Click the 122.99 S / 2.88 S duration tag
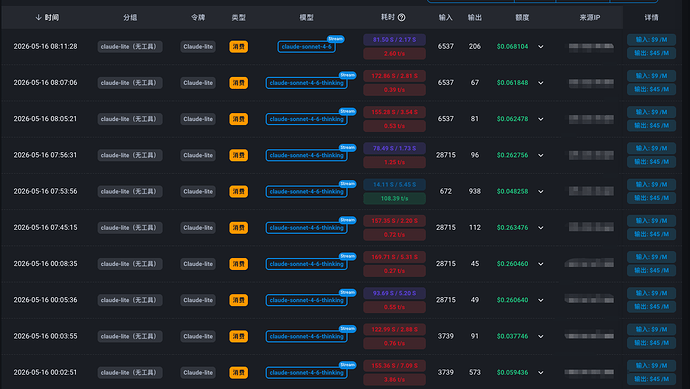The image size is (690, 389). pos(394,329)
